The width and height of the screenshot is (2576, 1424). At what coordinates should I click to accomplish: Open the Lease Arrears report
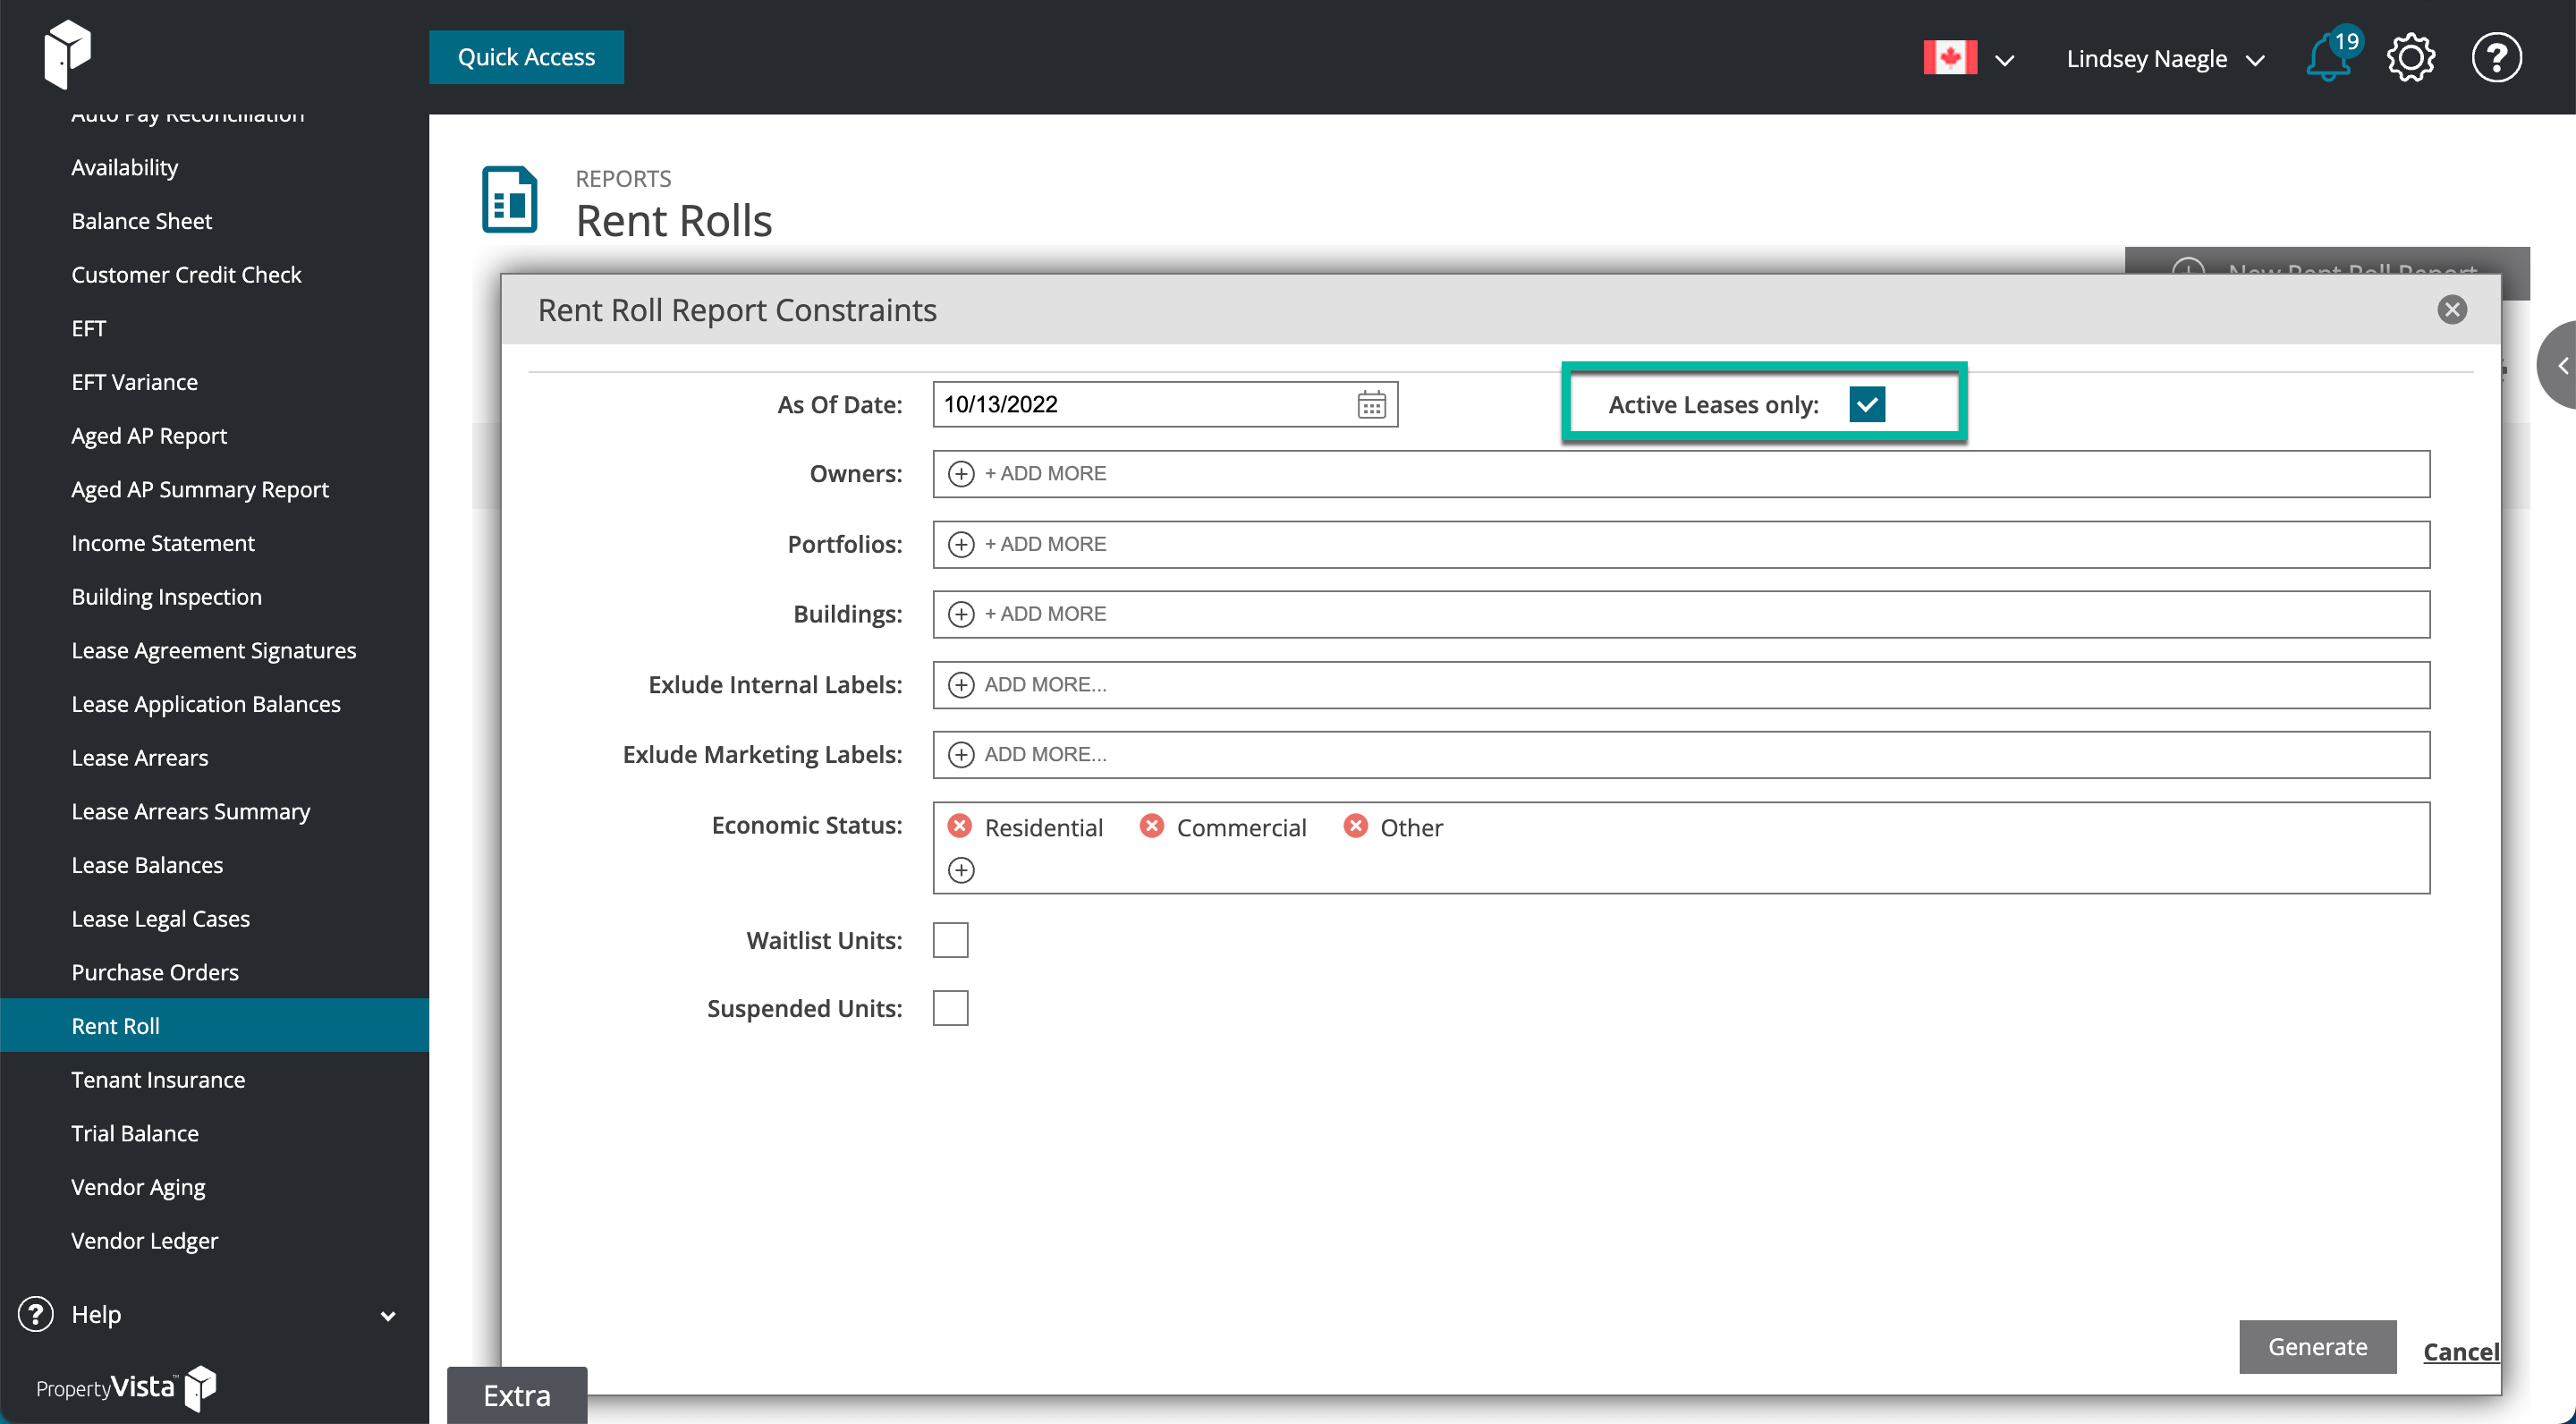[x=140, y=758]
